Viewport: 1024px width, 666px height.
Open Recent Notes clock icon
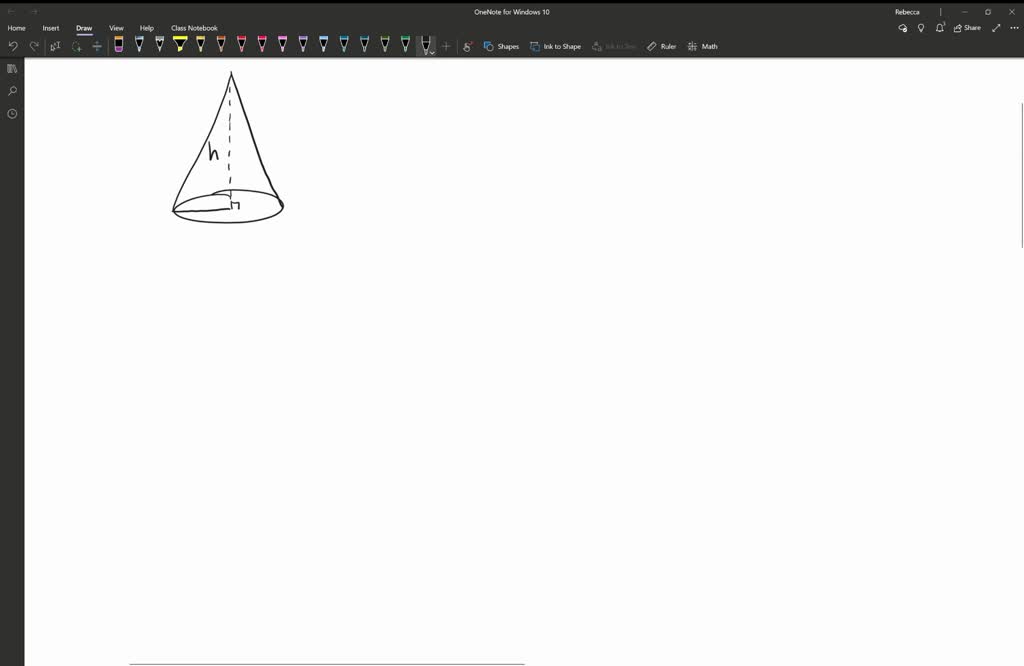pyautogui.click(x=12, y=114)
